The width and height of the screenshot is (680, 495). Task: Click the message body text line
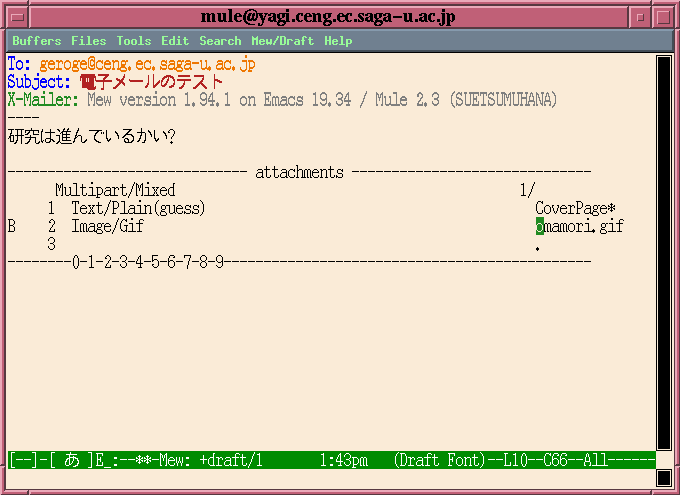(x=92, y=136)
